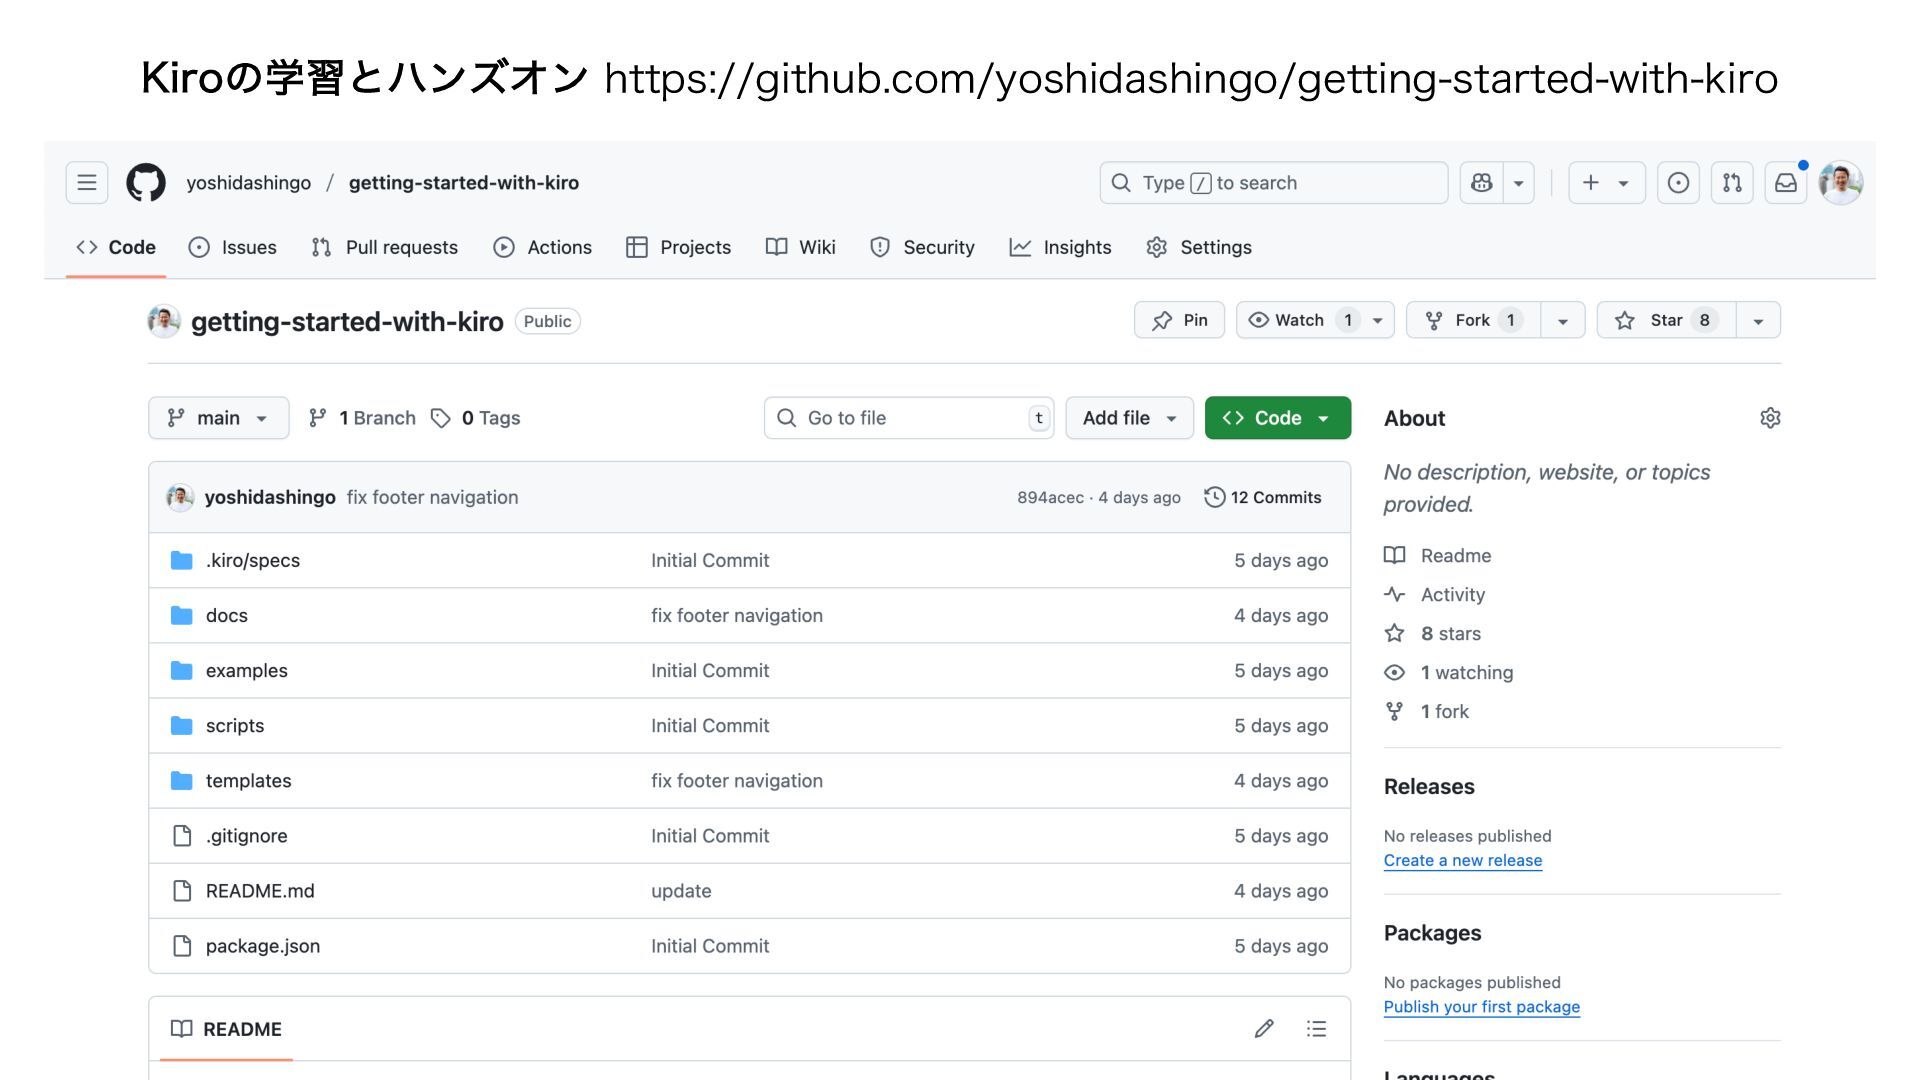Click the Packages heading
This screenshot has height=1080, width=1920.
[x=1433, y=933]
